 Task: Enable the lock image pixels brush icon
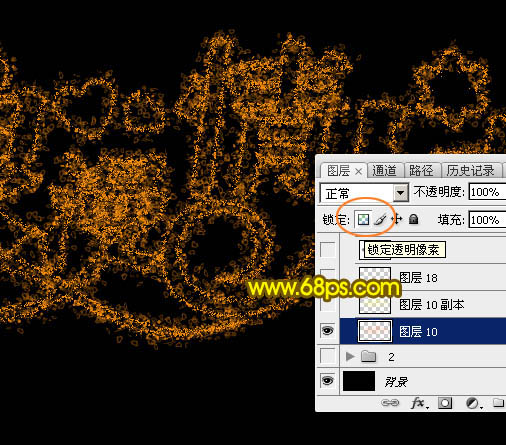380,219
